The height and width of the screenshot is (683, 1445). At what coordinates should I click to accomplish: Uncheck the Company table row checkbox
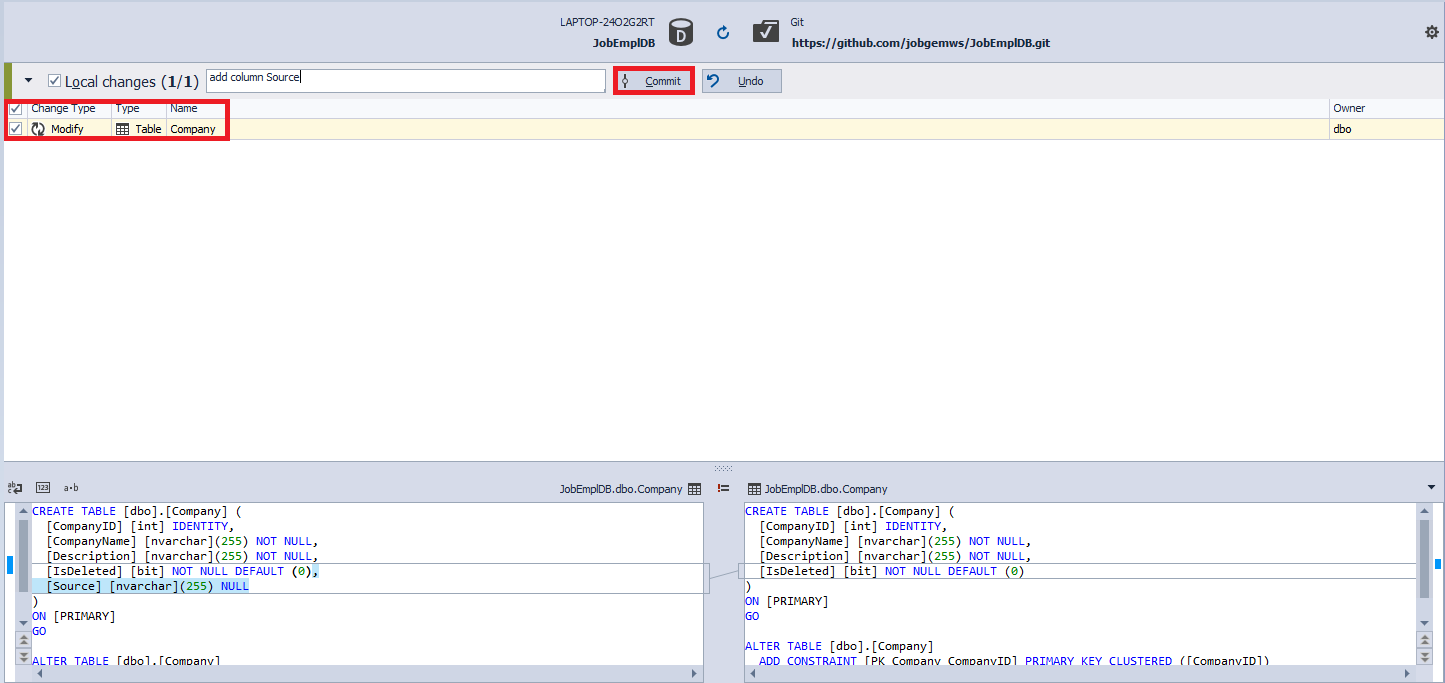tap(16, 128)
